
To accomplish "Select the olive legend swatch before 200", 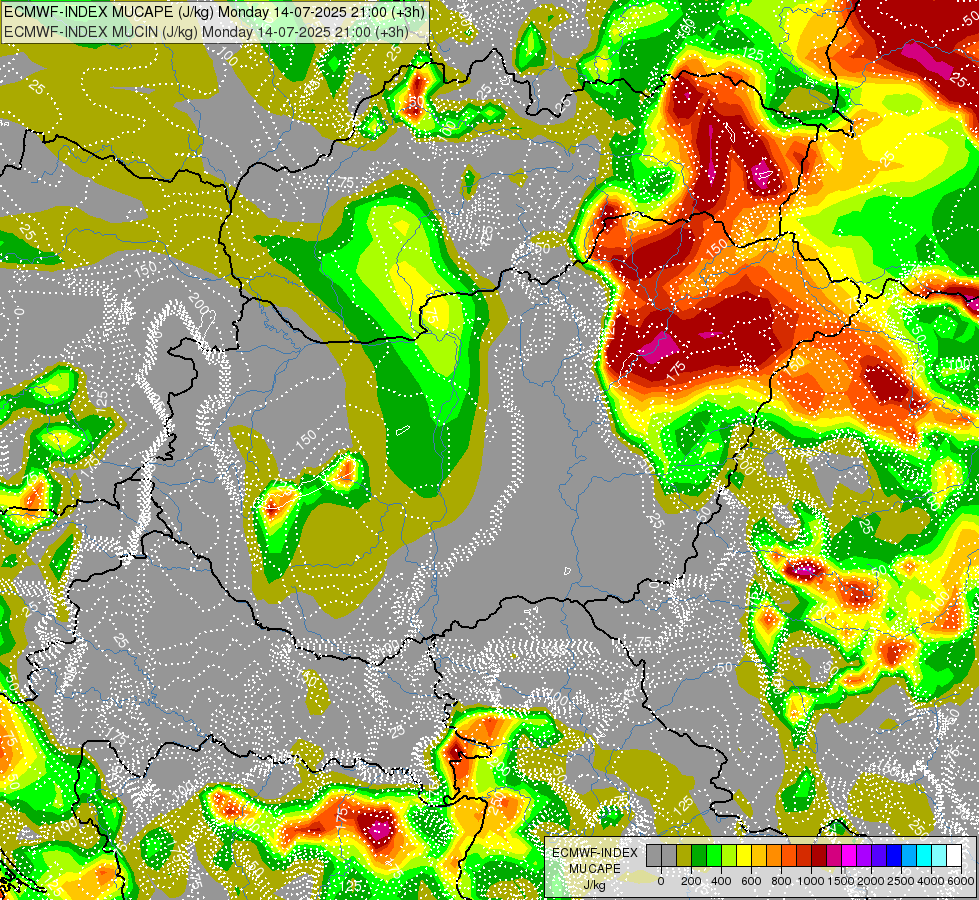I will 684,856.
